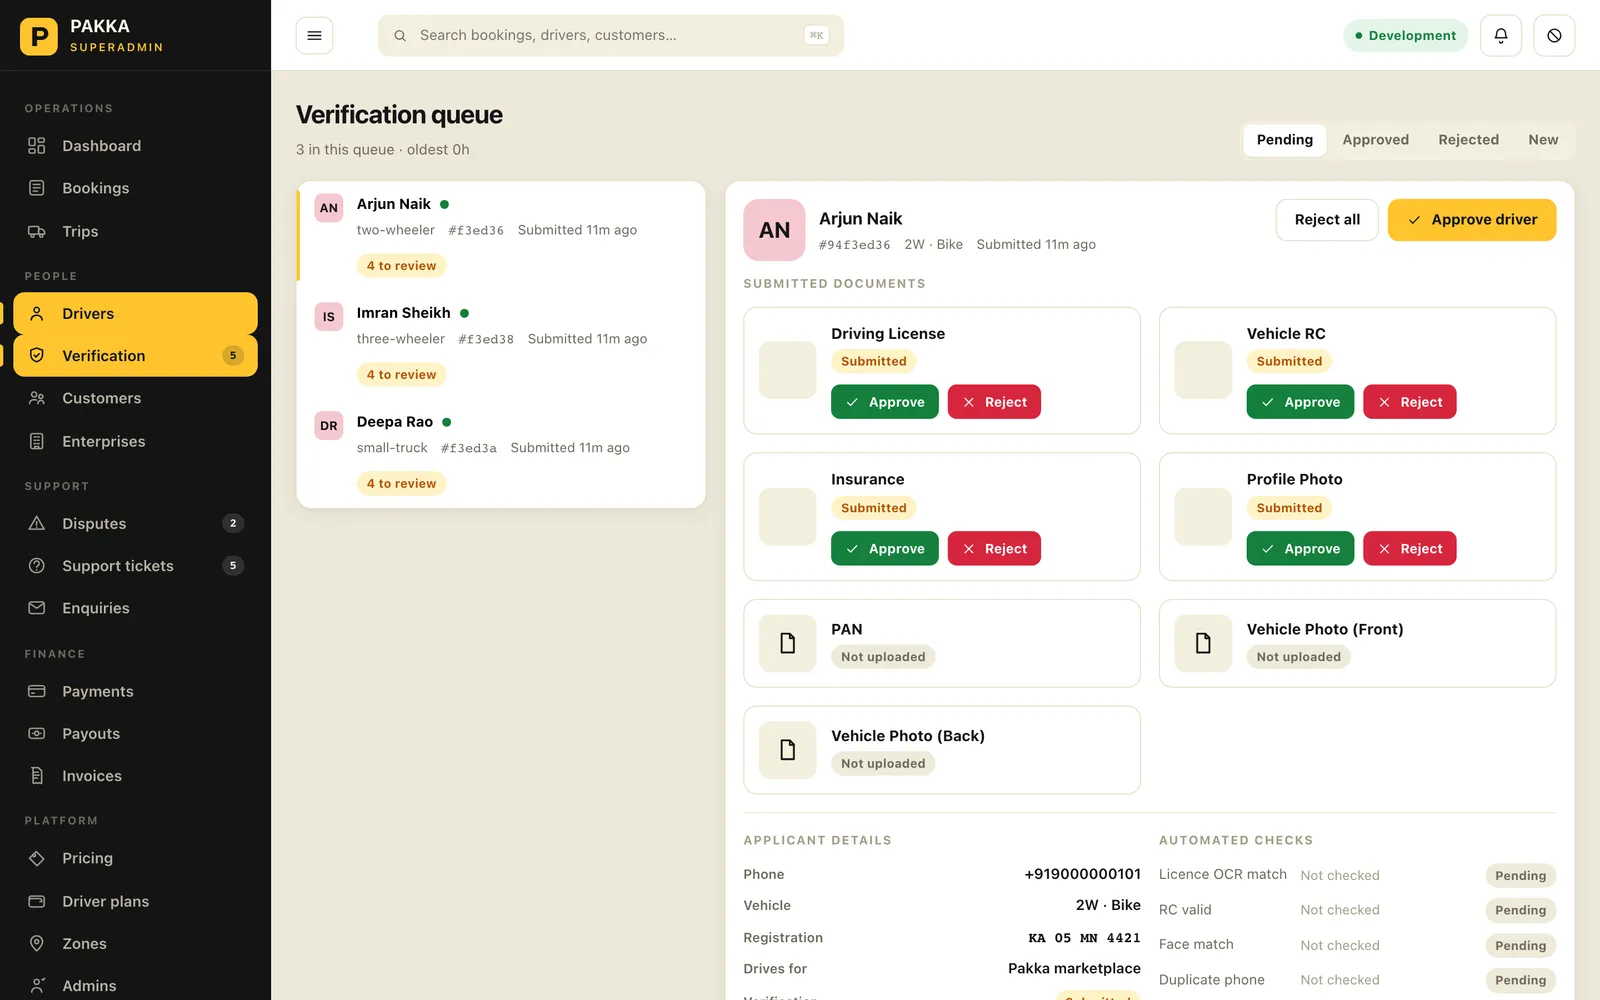Click the Approve driver button

point(1472,220)
